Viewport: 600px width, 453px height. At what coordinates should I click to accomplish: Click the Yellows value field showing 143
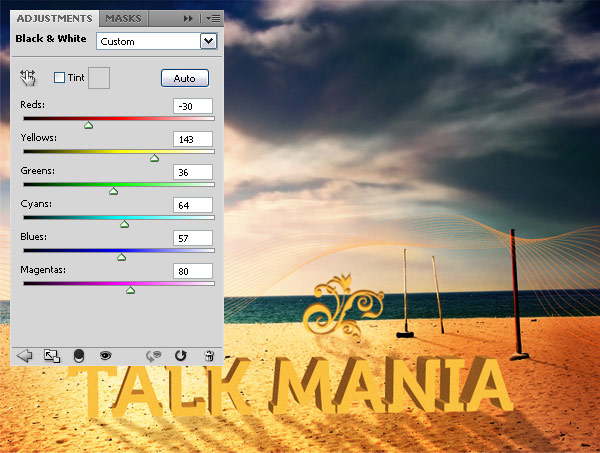[x=193, y=139]
